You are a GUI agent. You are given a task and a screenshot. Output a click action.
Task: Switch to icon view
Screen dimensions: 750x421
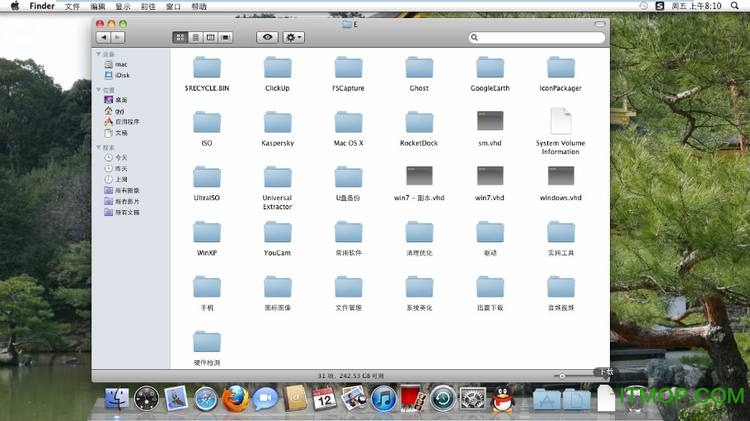(180, 37)
